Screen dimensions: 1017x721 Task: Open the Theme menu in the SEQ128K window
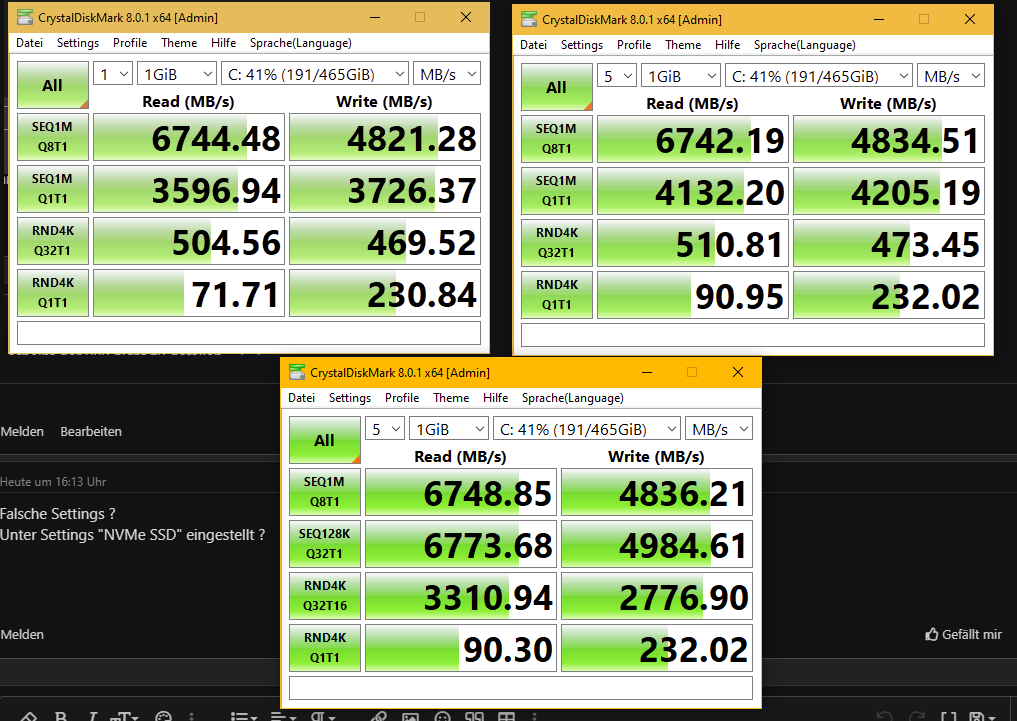451,397
